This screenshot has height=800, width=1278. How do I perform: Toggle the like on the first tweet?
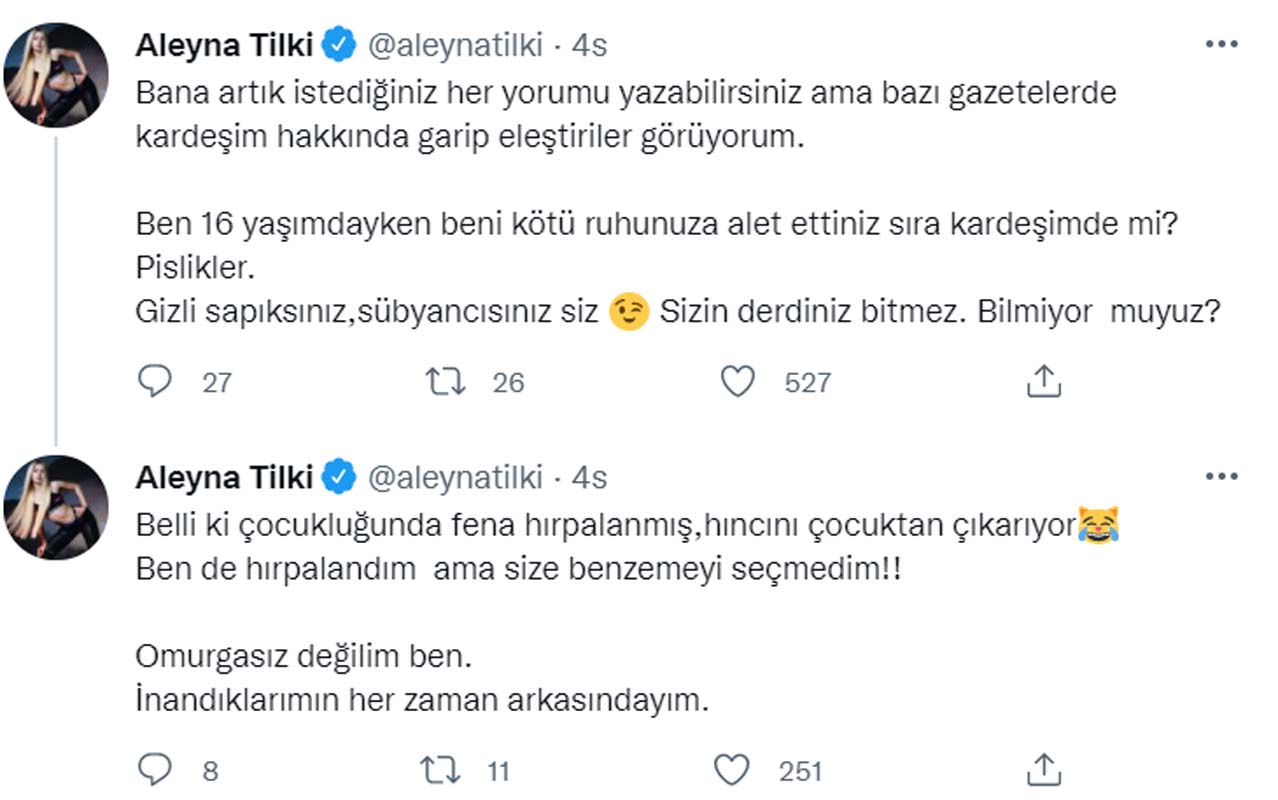tap(739, 381)
